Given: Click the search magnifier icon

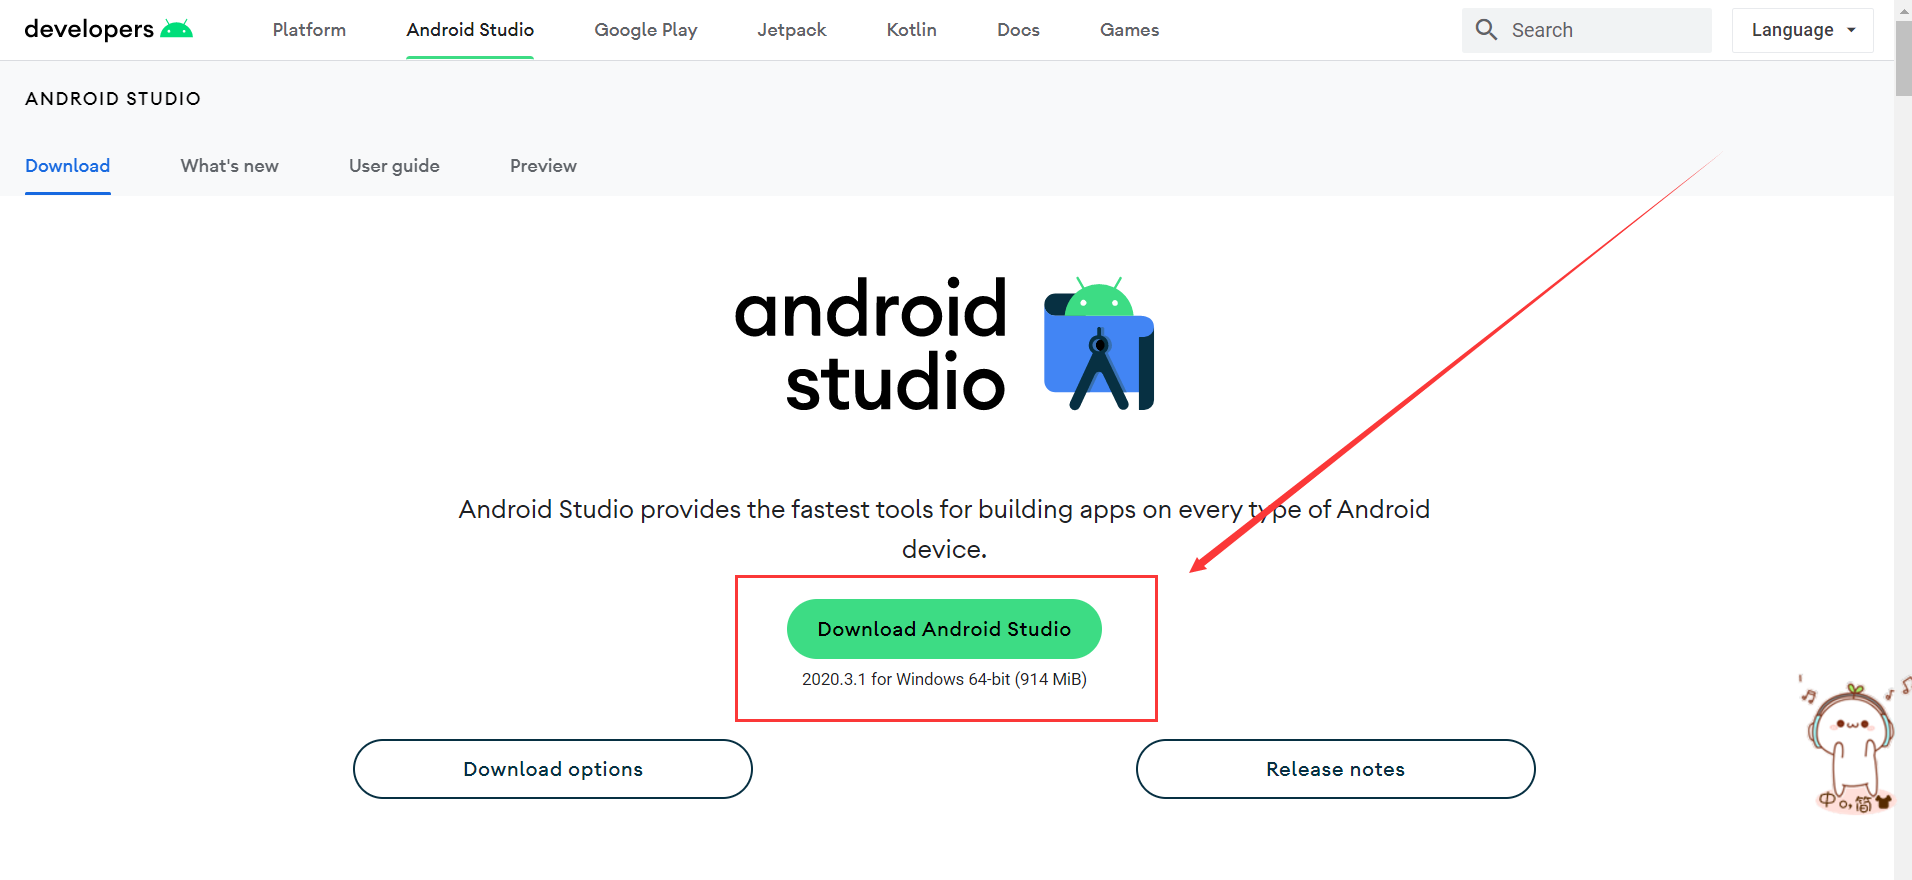Looking at the screenshot, I should [x=1486, y=30].
